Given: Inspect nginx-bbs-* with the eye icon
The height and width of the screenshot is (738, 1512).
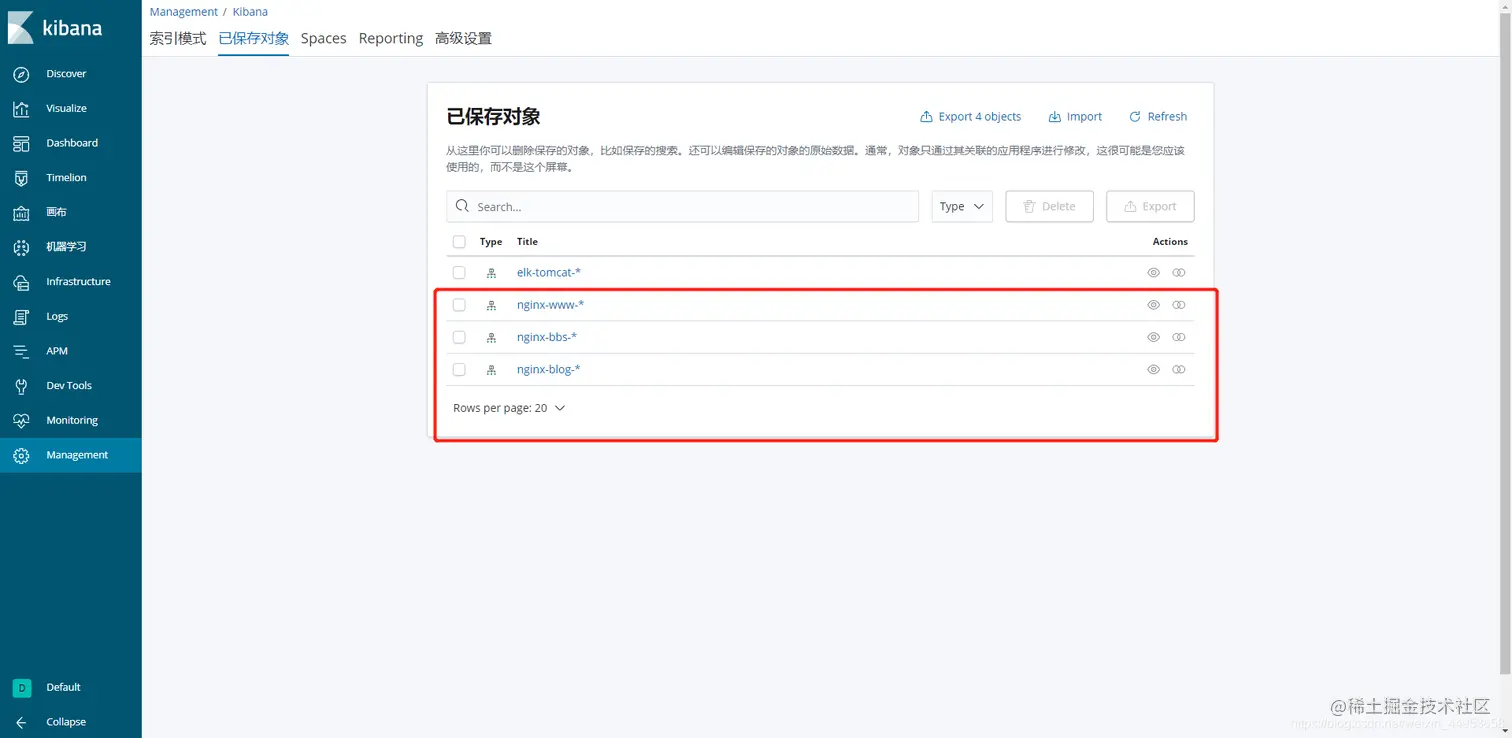Looking at the screenshot, I should (x=1153, y=337).
